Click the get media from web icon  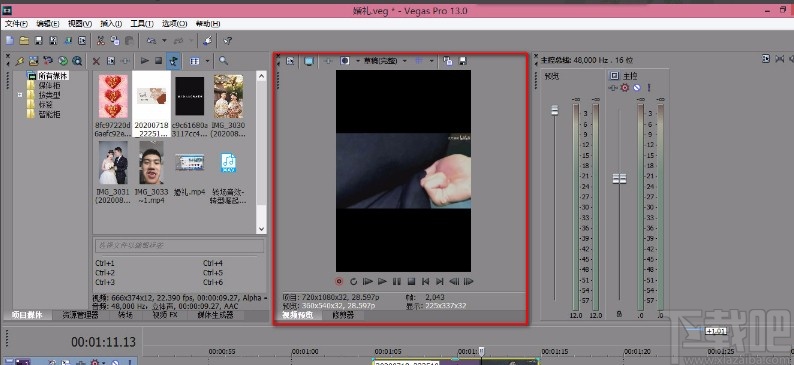coord(63,61)
